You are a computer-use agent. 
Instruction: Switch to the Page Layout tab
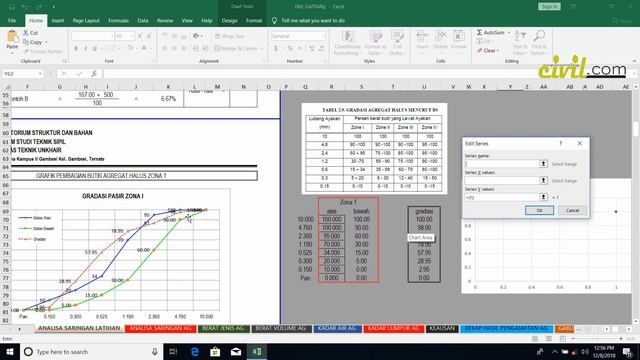[x=86, y=20]
